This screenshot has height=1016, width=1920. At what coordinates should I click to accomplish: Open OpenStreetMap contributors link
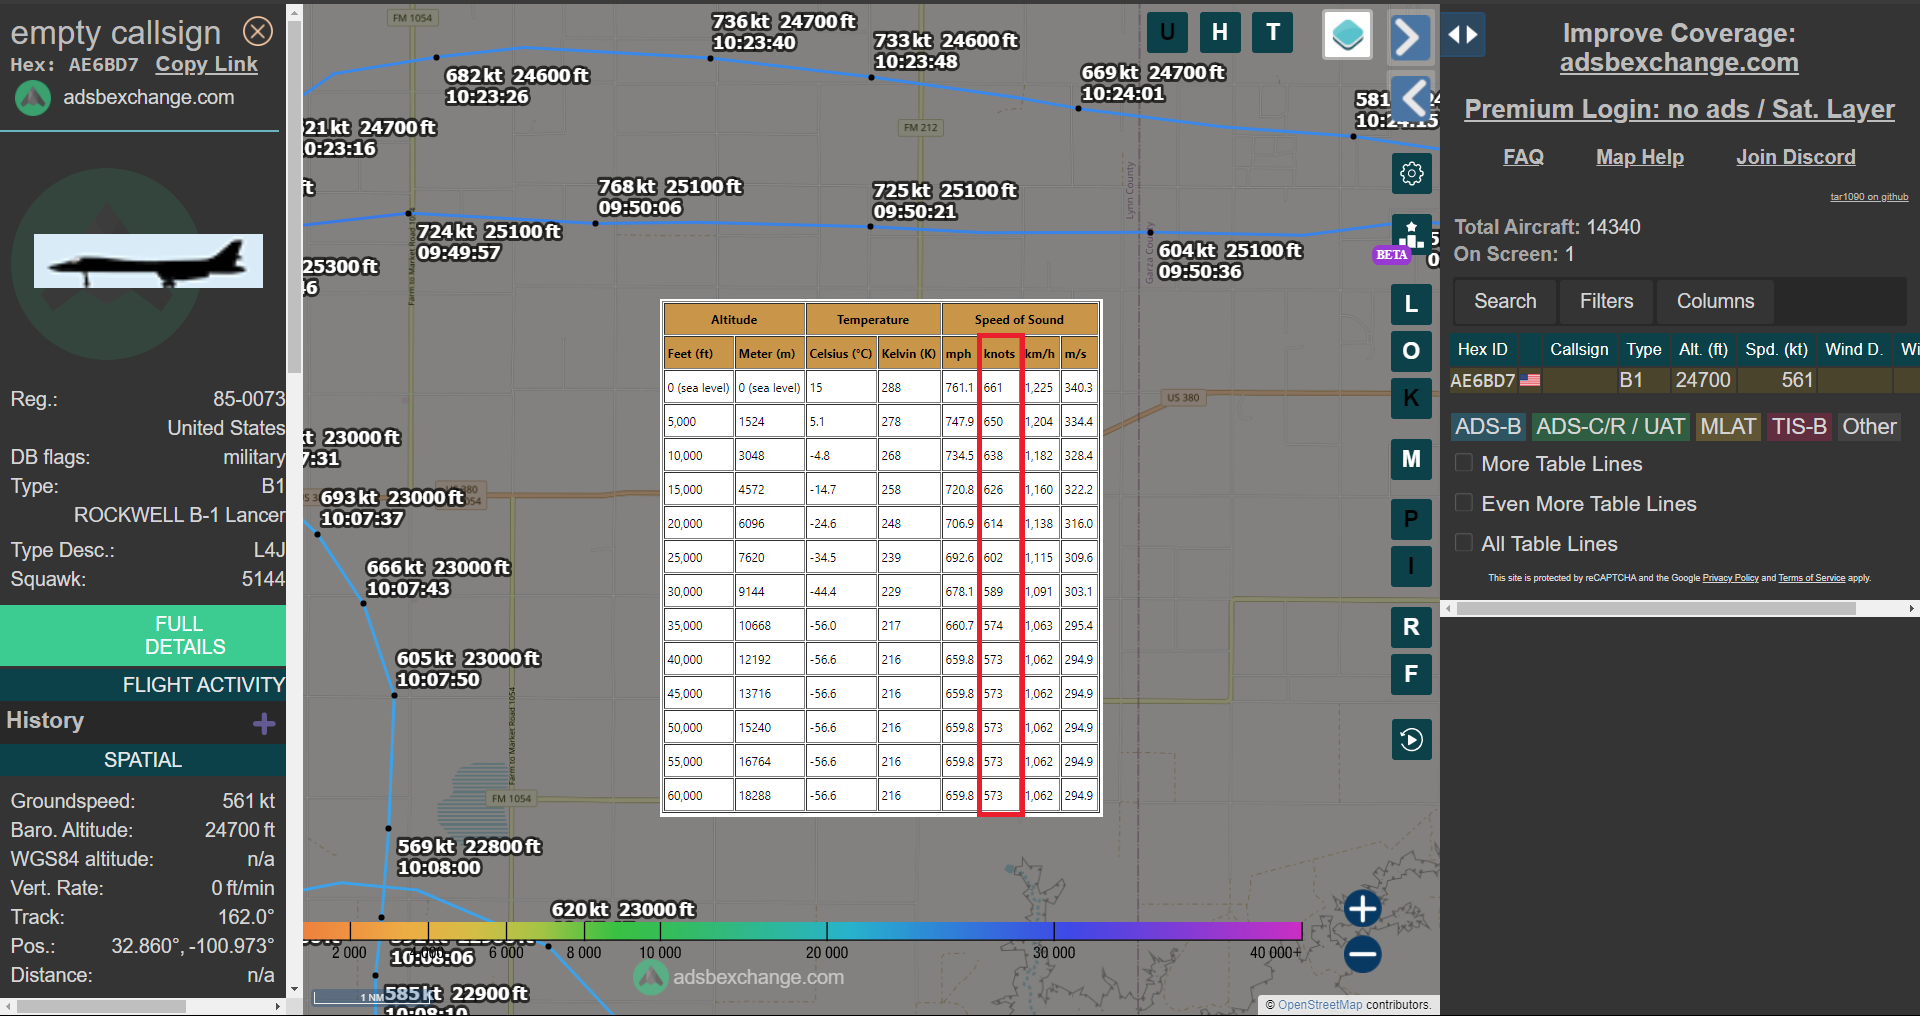pyautogui.click(x=1319, y=1005)
